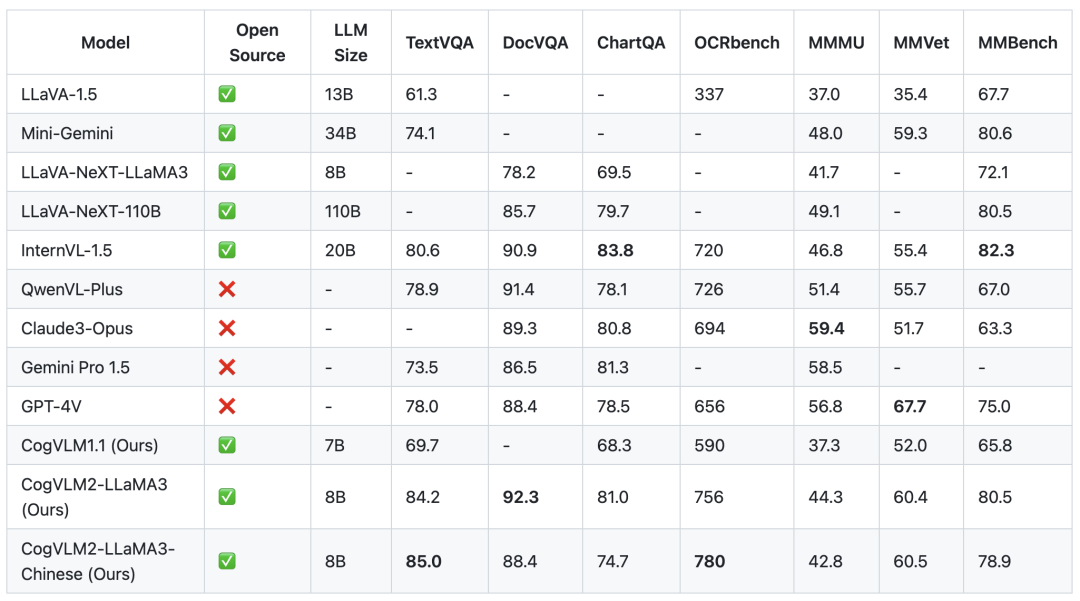Select the bold 780 OCRbench score
Image resolution: width=1080 pixels, height=601 pixels.
point(710,561)
